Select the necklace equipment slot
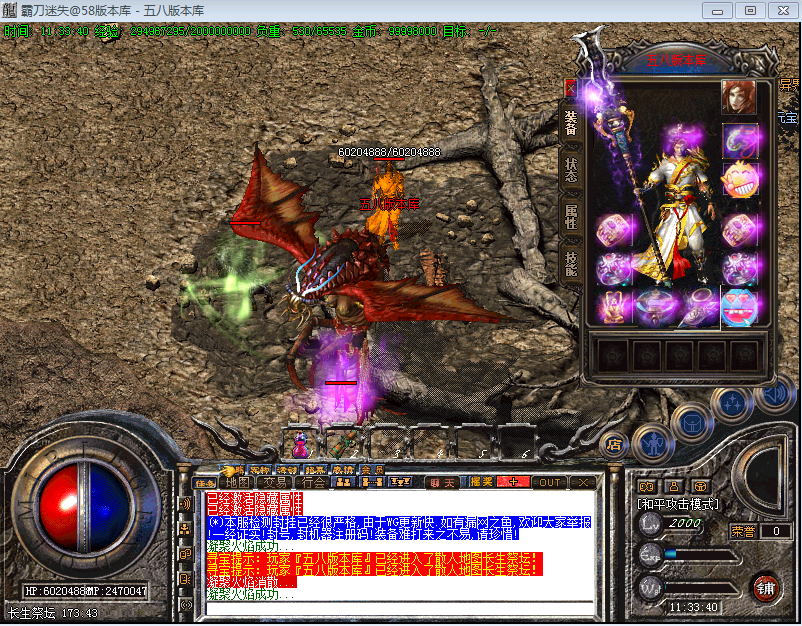802x626 pixels. 740,141
